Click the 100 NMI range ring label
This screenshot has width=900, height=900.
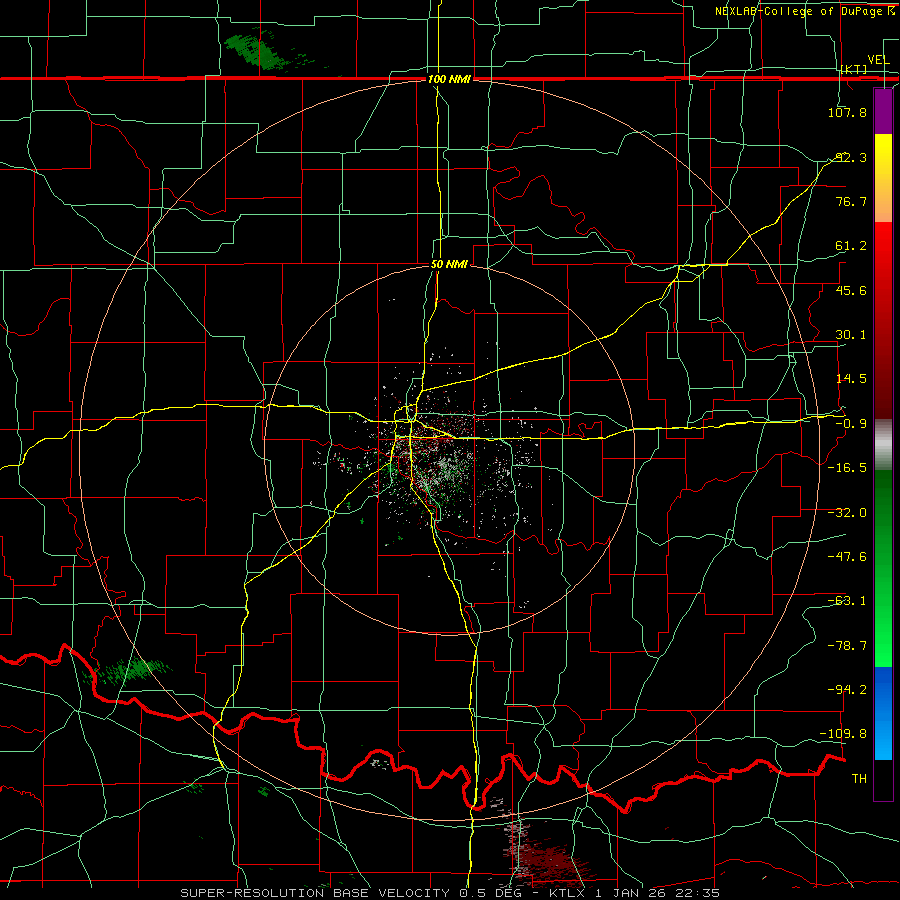coord(449,79)
